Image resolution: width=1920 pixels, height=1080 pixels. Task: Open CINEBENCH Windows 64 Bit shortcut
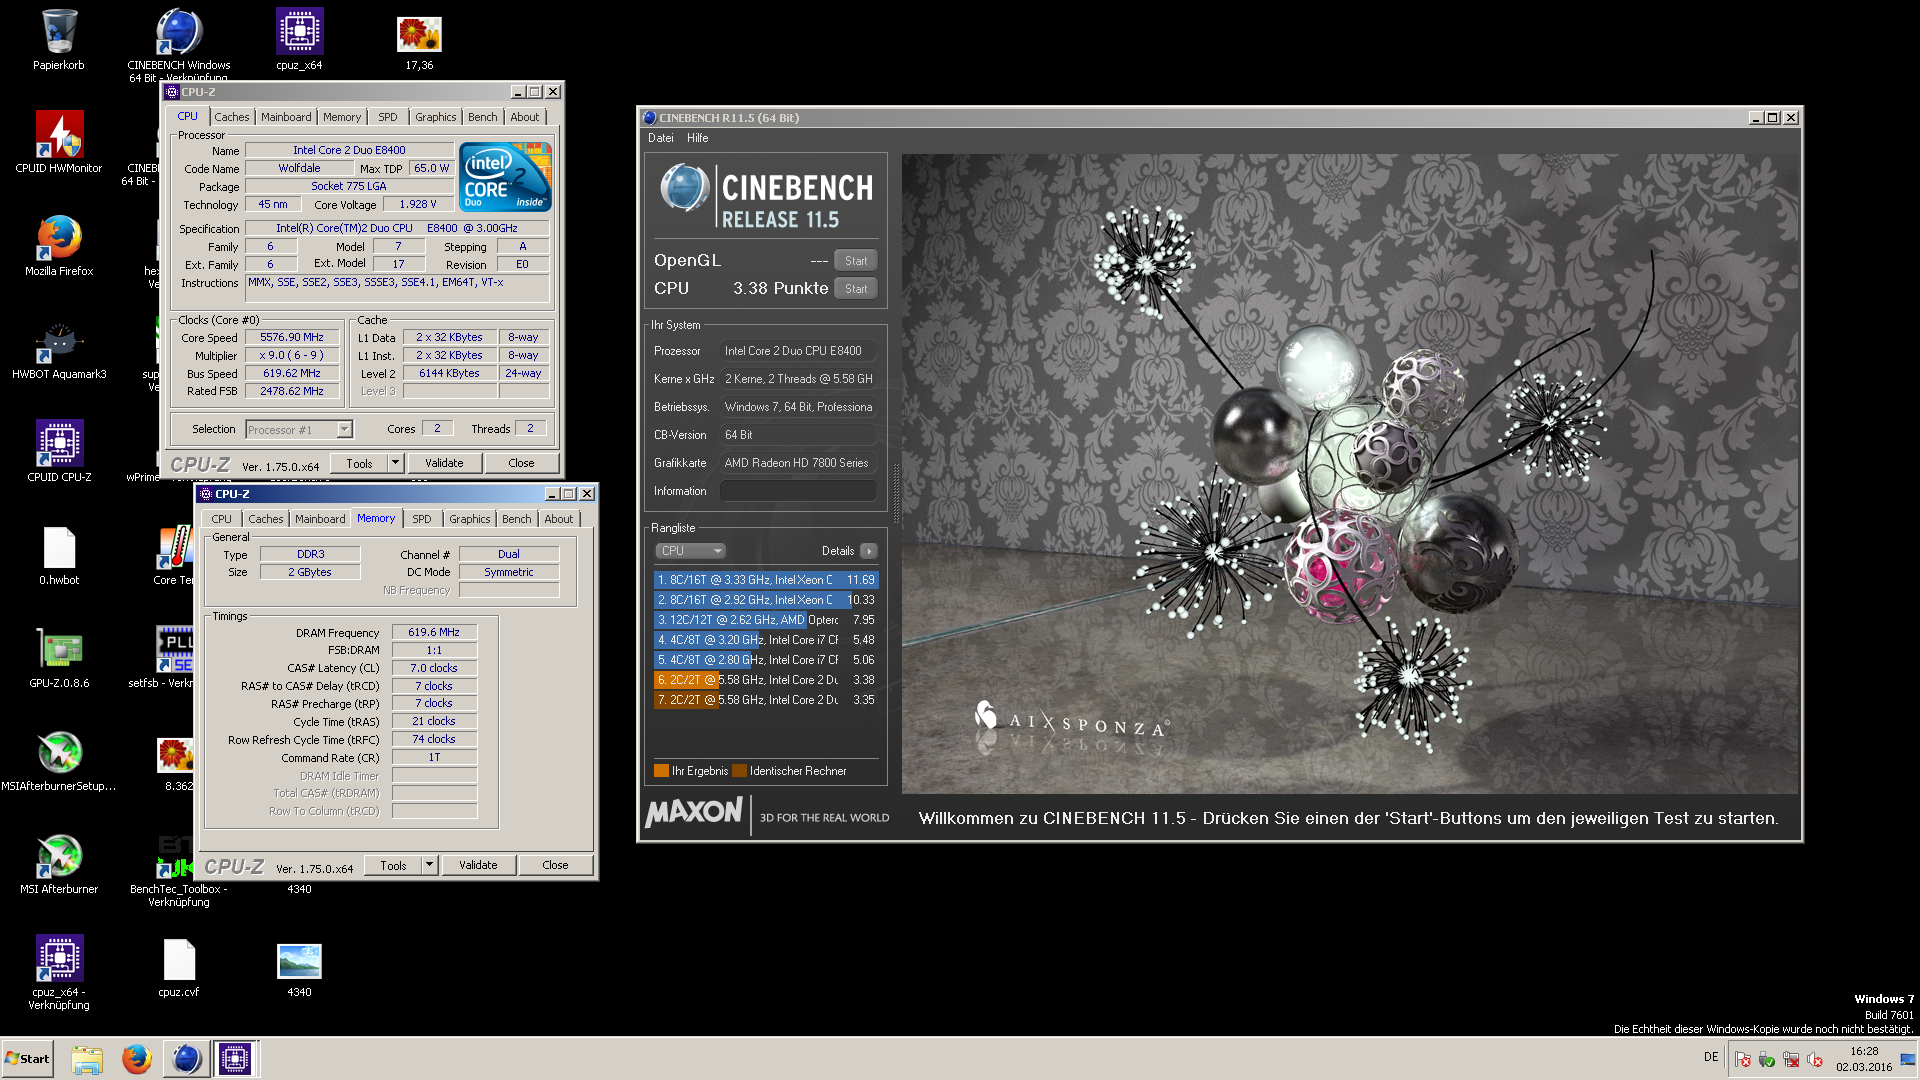click(179, 42)
